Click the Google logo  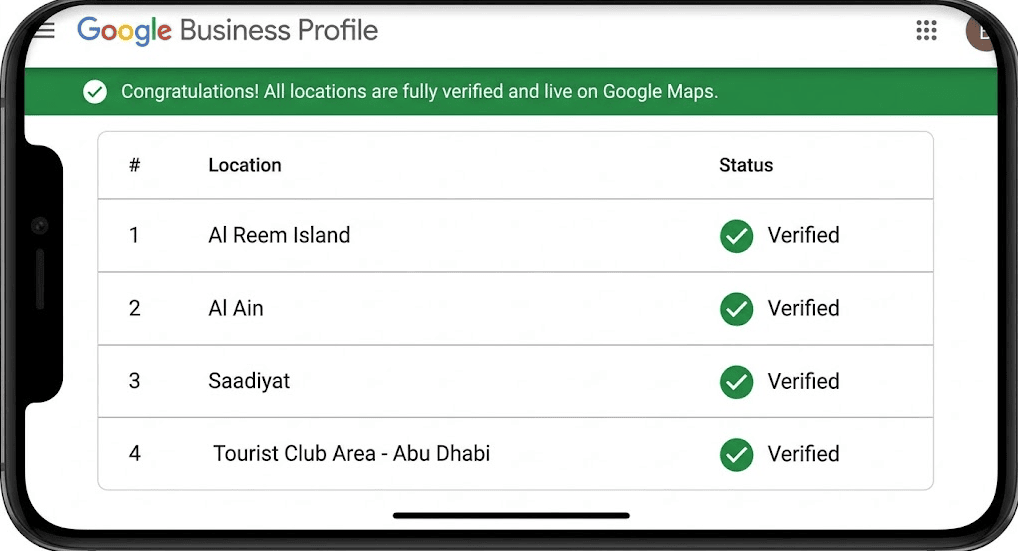click(x=125, y=31)
